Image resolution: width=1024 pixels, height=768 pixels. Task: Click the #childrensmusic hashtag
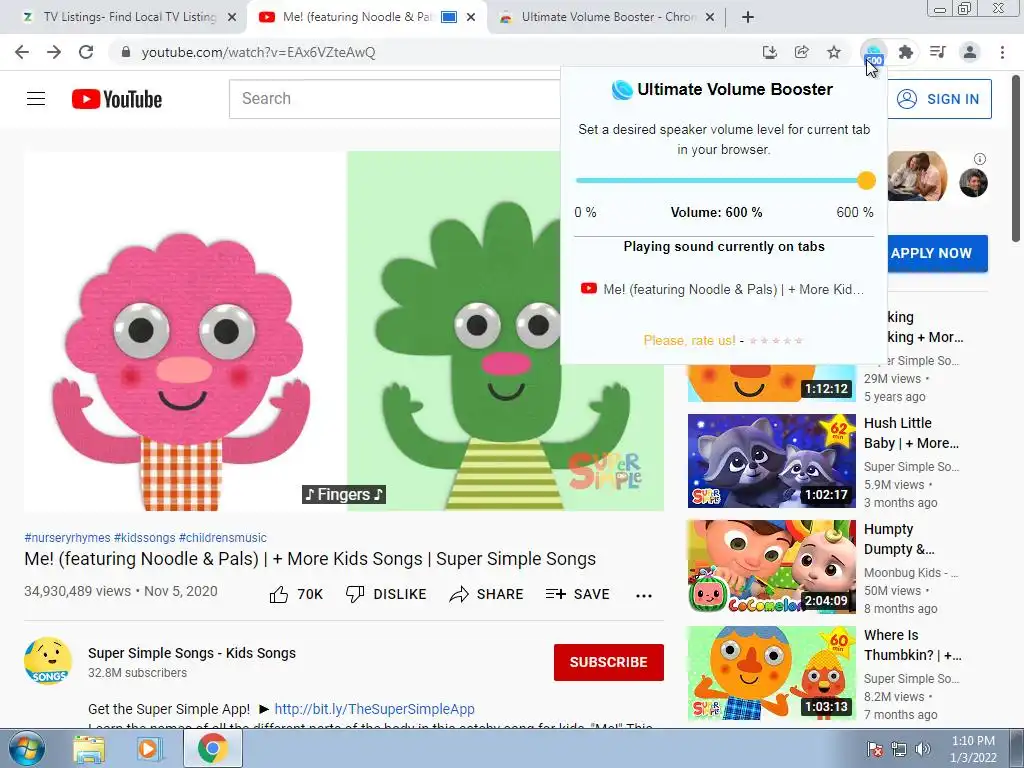point(223,537)
